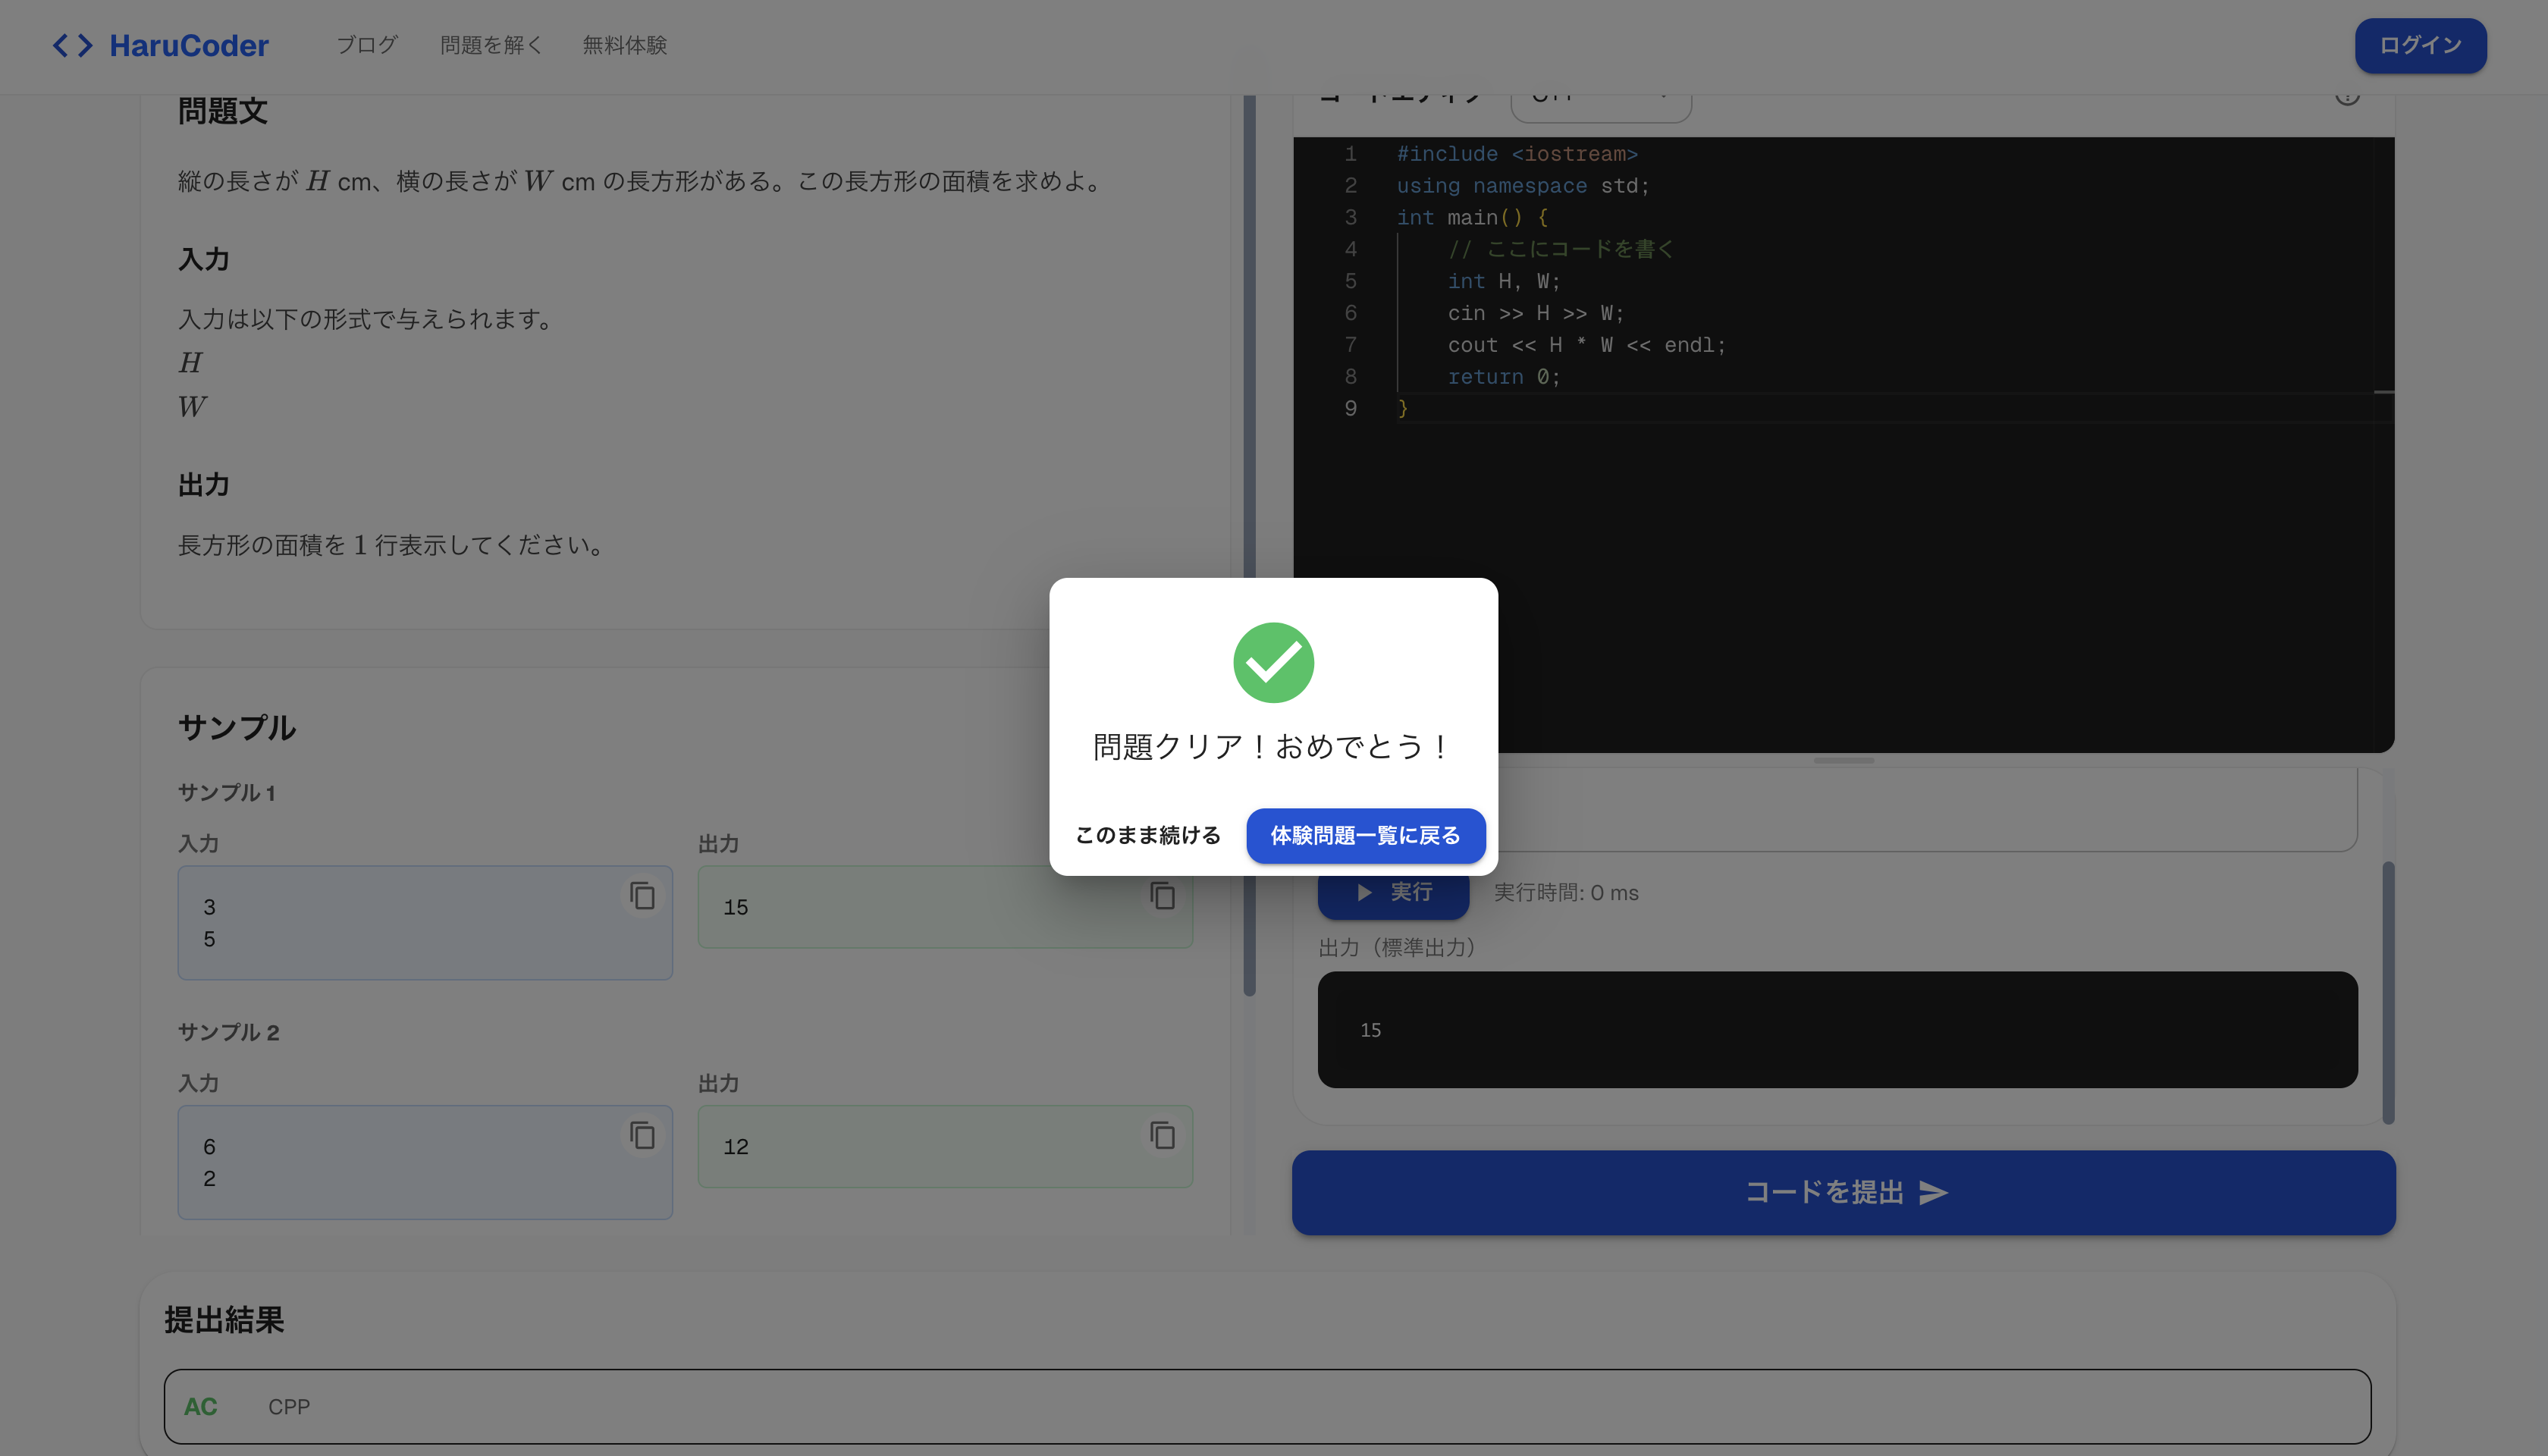Click the ログイン button
The width and height of the screenshot is (2548, 1456).
(x=2420, y=45)
